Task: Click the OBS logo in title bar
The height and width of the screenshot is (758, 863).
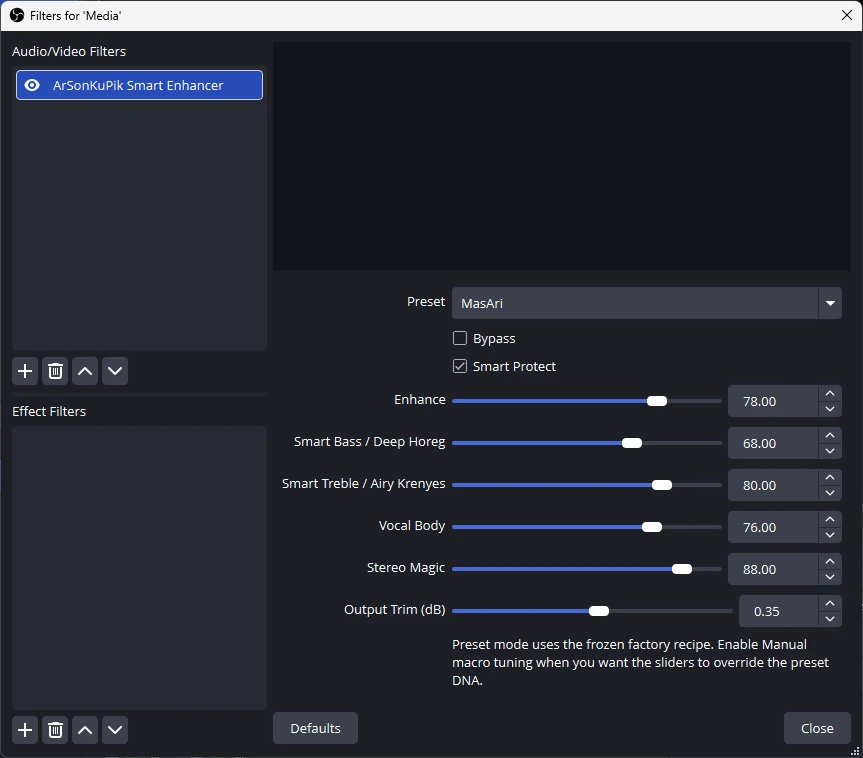Action: (x=17, y=15)
